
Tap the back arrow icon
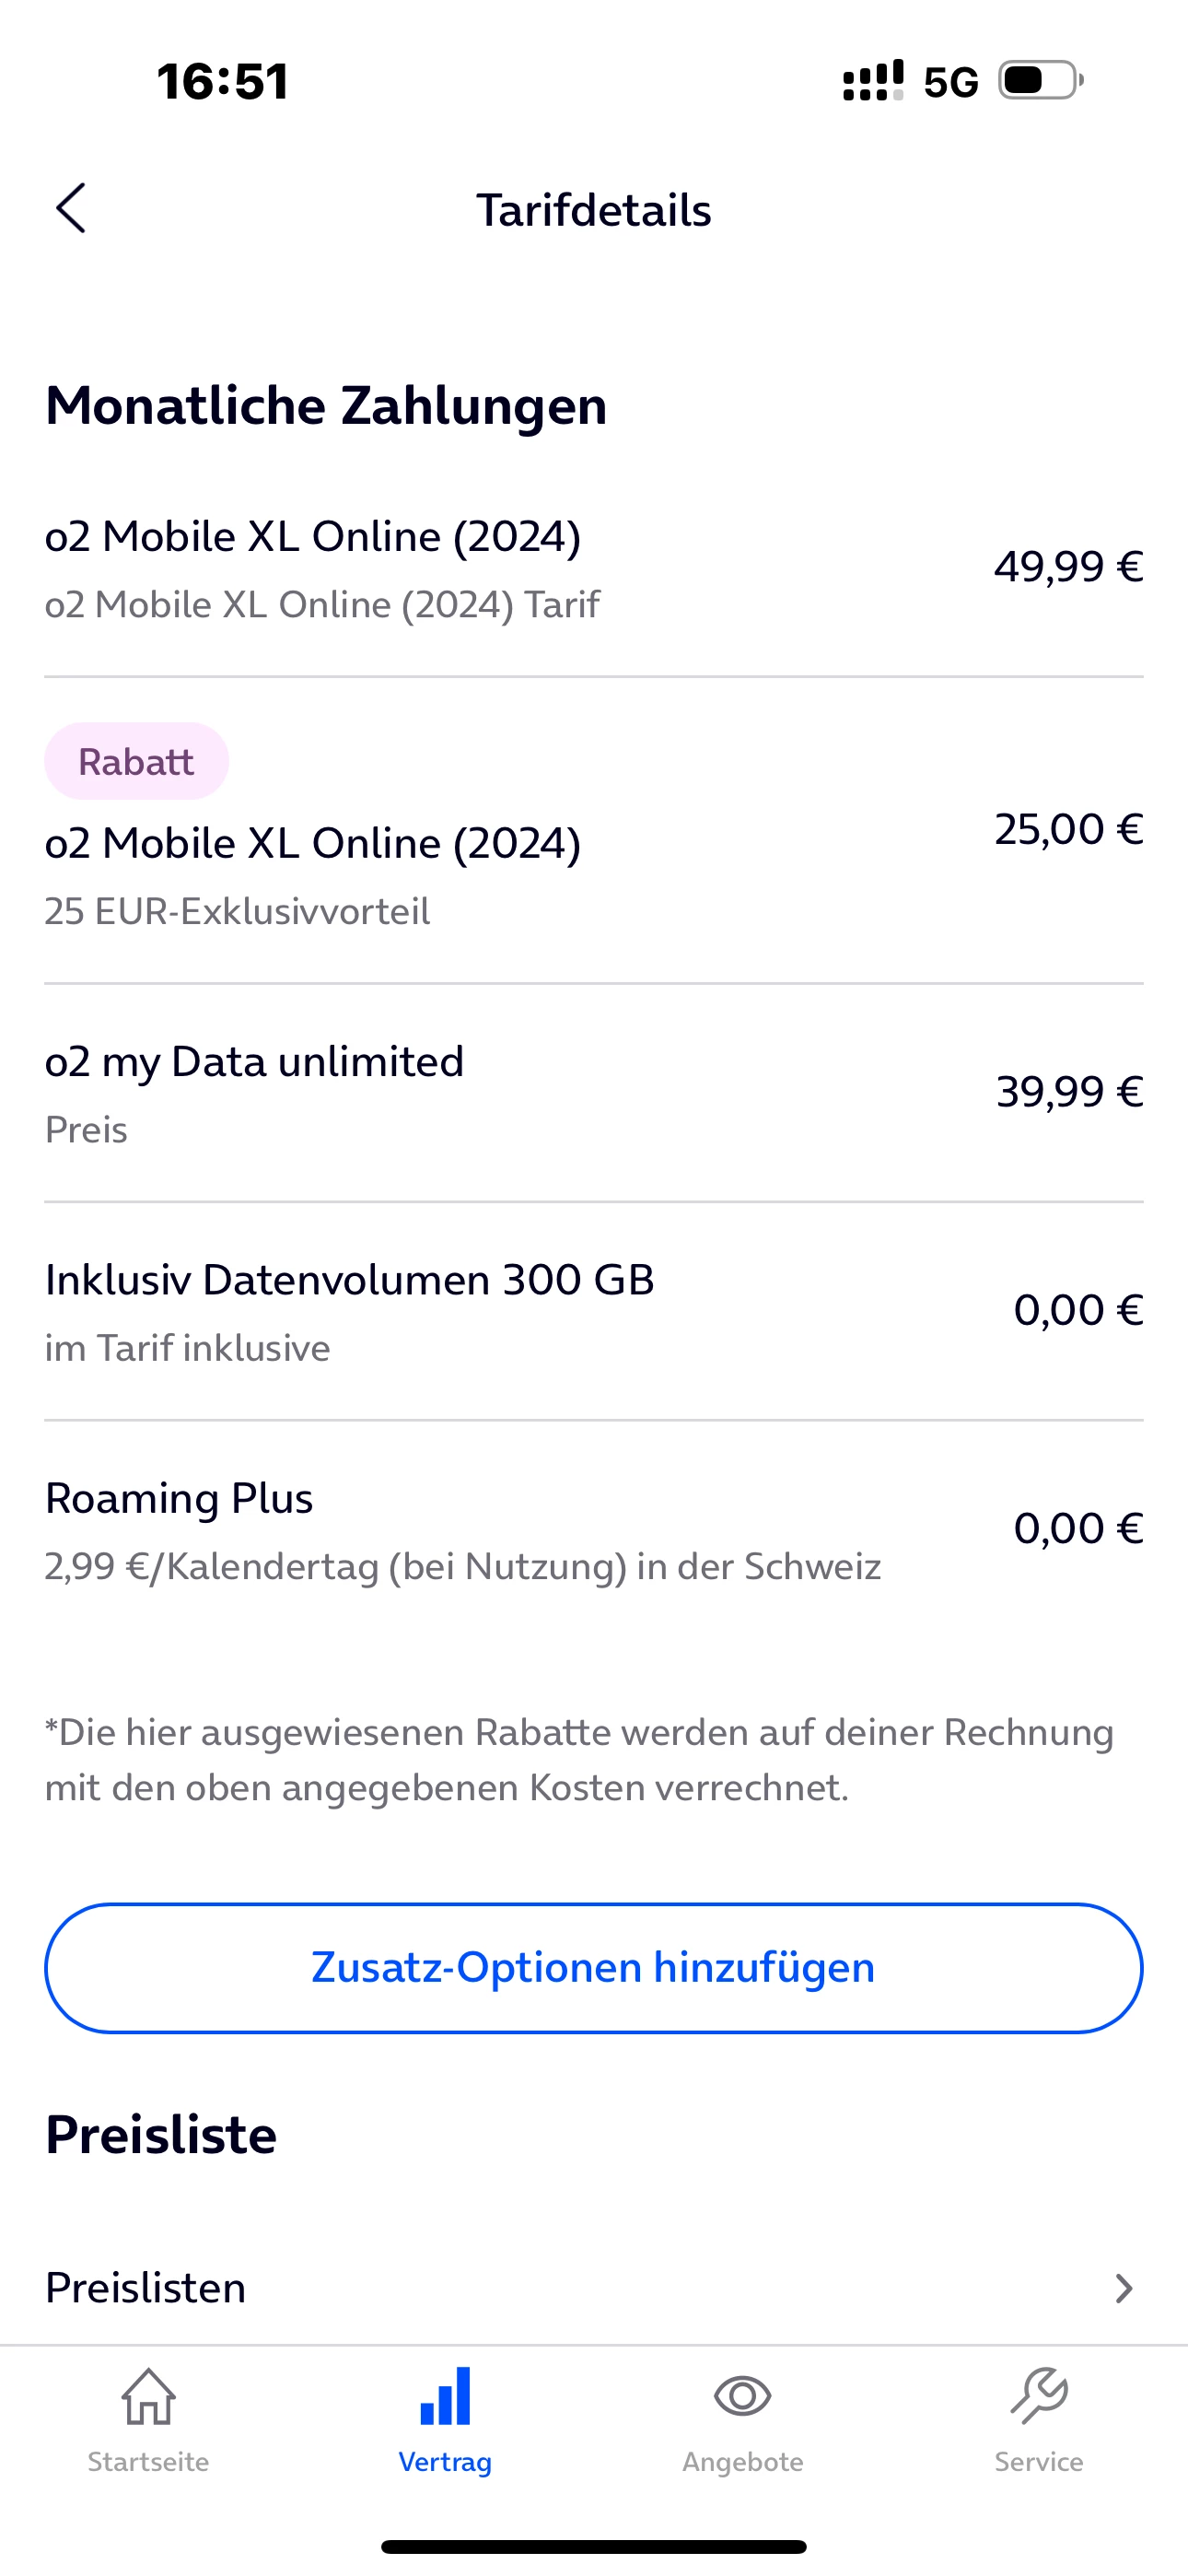[71, 209]
